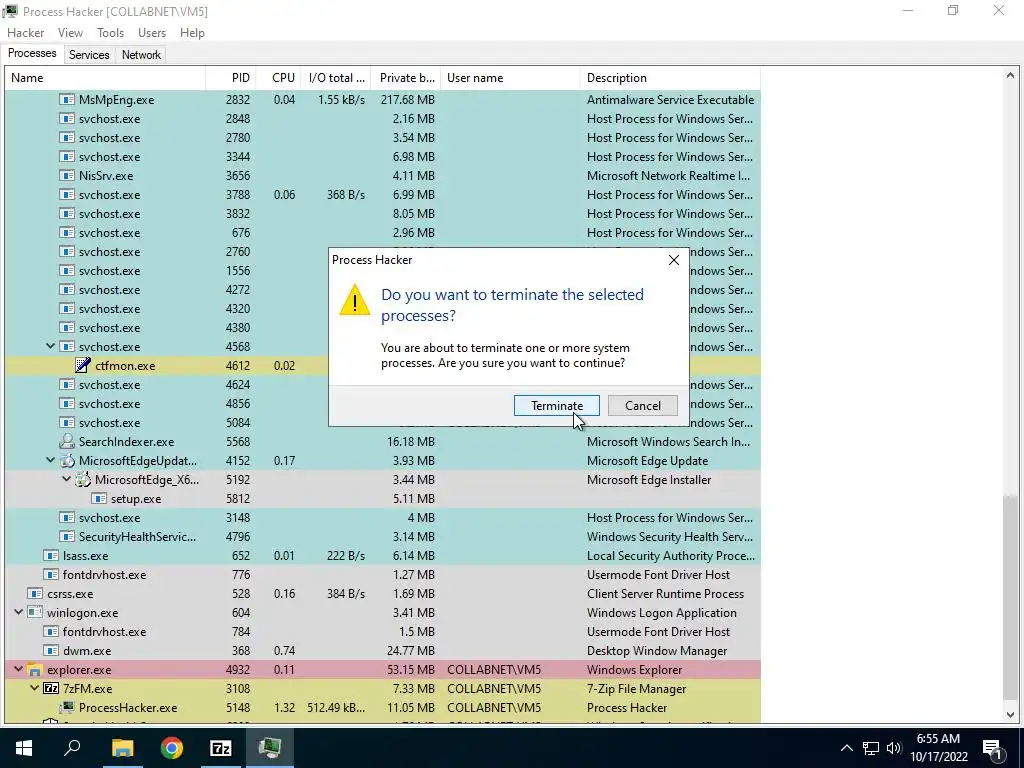The height and width of the screenshot is (768, 1024).
Task: Select the ctfmon.exe pen icon
Action: pyautogui.click(x=83, y=366)
